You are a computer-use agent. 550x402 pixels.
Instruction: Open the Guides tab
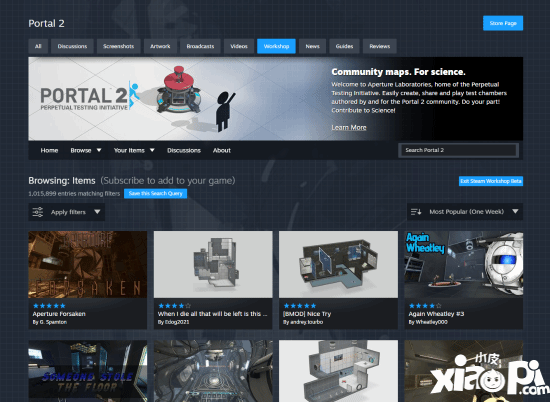pos(344,46)
